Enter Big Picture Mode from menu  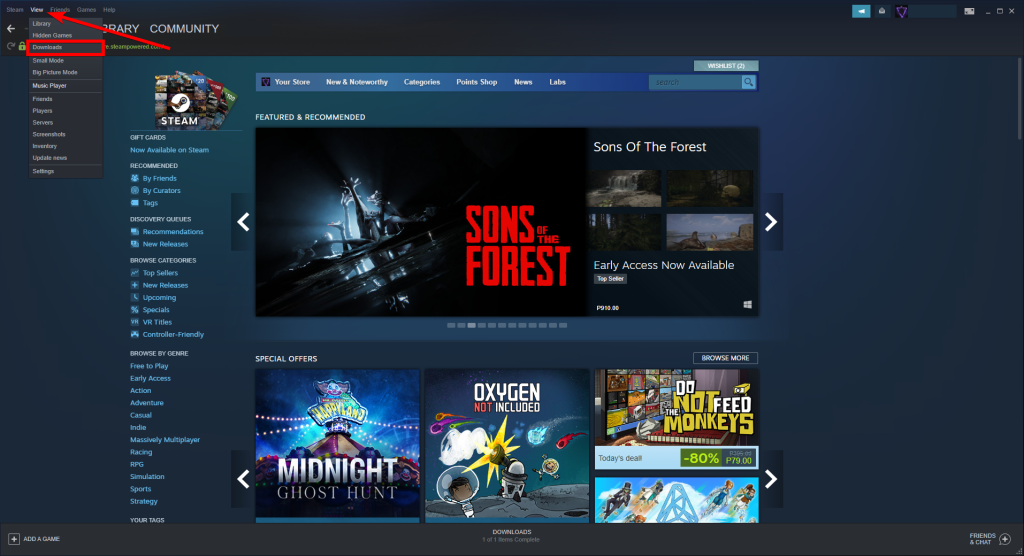[x=65, y=73]
